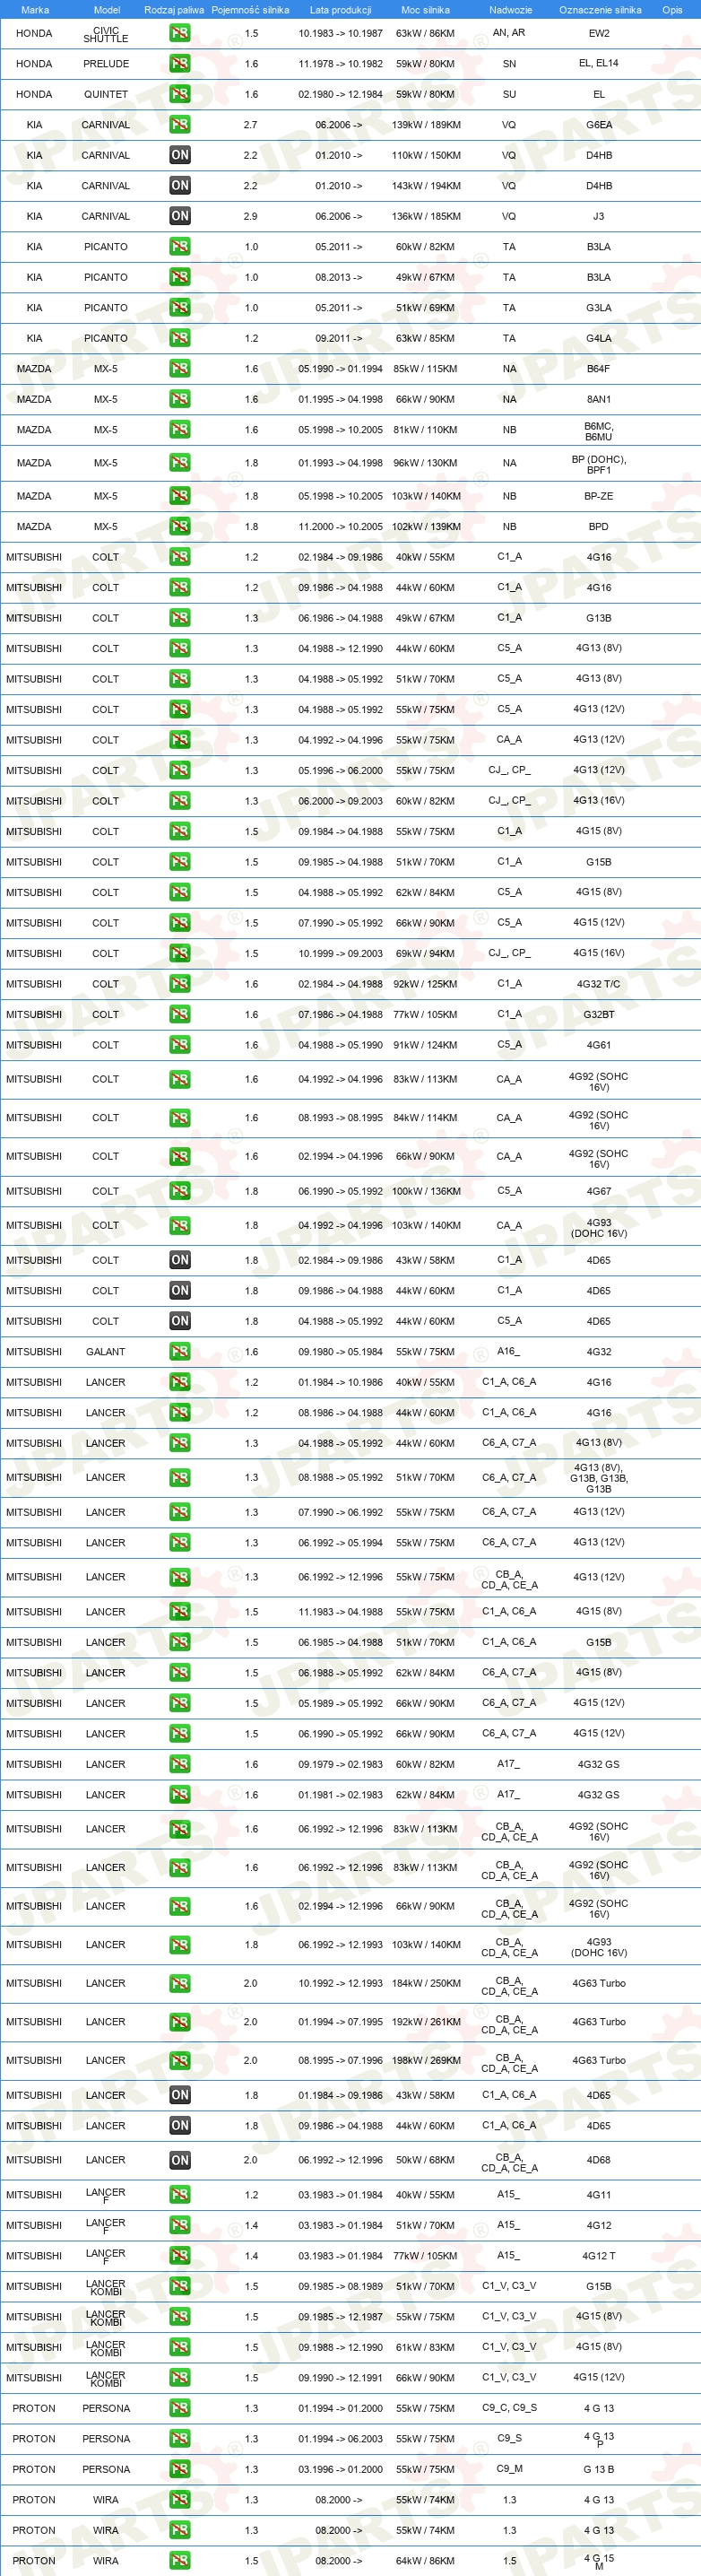The image size is (701, 2576).
Task: Select the engine code cell 'B6MC, B6MU'
Action: click(599, 431)
